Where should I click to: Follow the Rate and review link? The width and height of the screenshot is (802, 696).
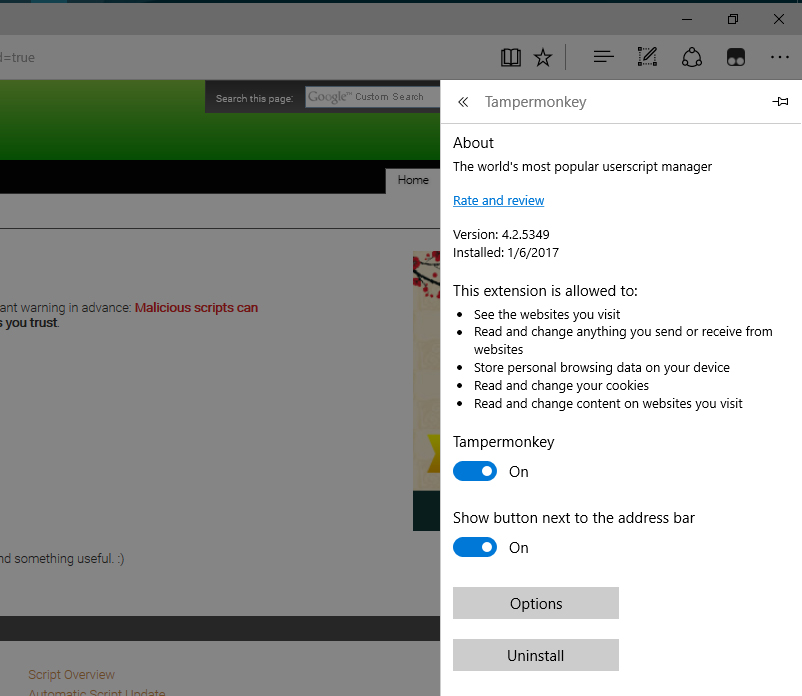click(x=498, y=200)
